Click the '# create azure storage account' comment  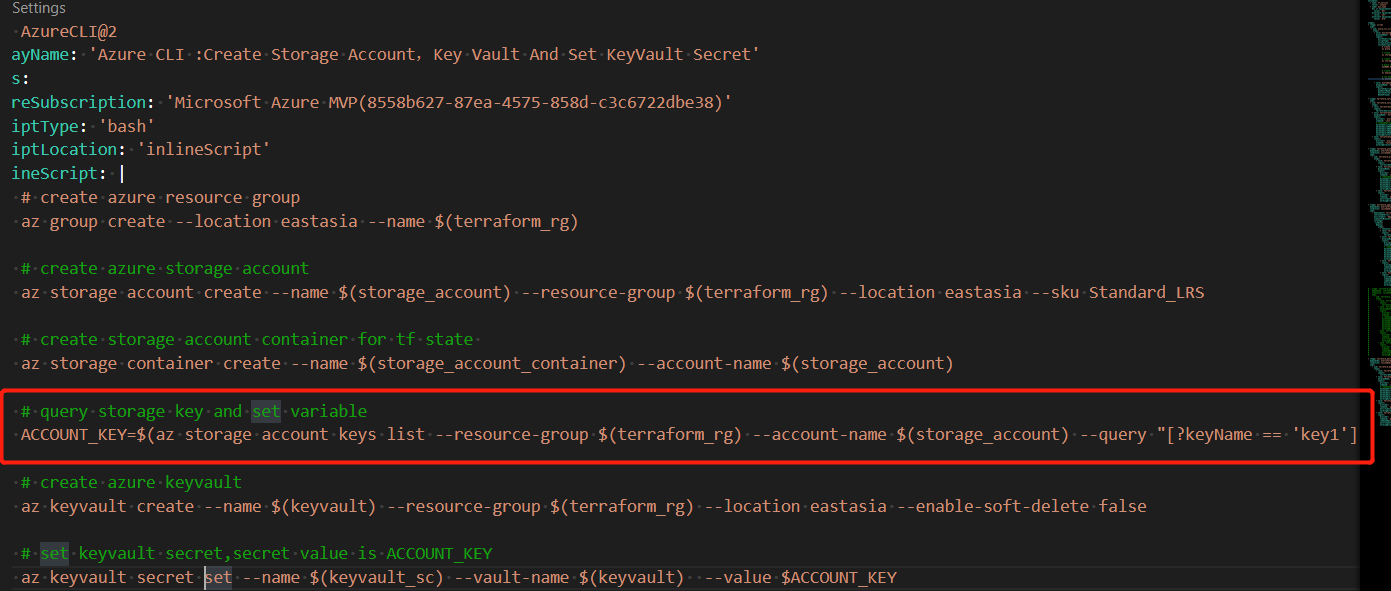165,268
